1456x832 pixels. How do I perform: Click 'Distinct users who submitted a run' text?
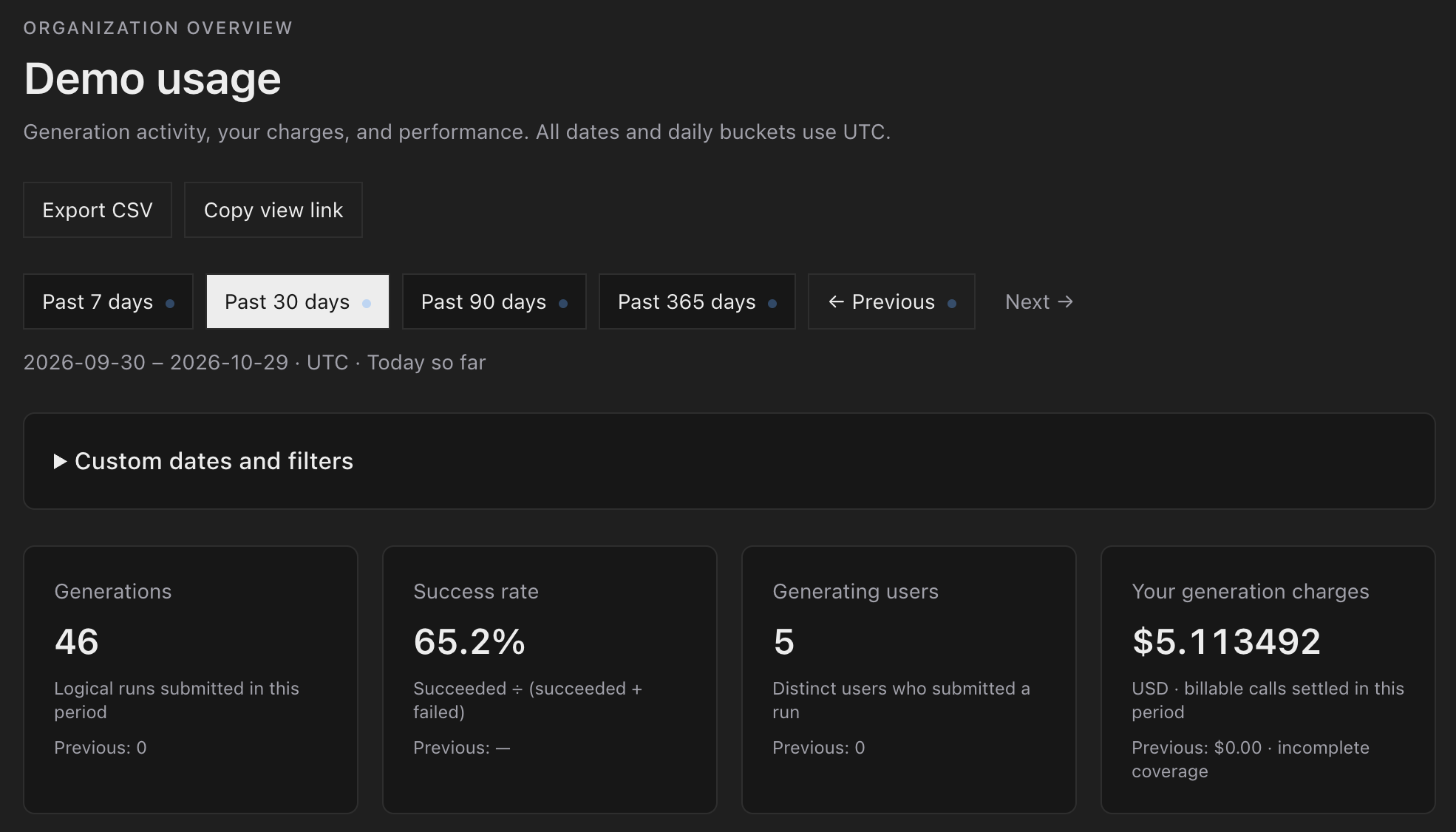point(901,700)
